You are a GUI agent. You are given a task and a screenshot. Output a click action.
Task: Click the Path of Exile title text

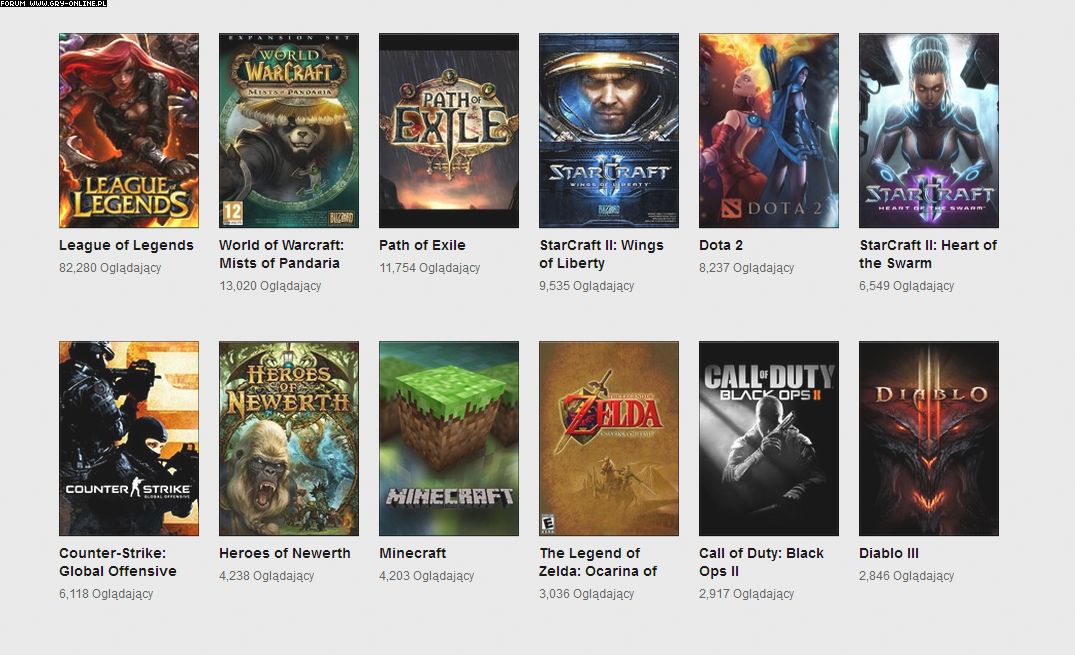(422, 245)
